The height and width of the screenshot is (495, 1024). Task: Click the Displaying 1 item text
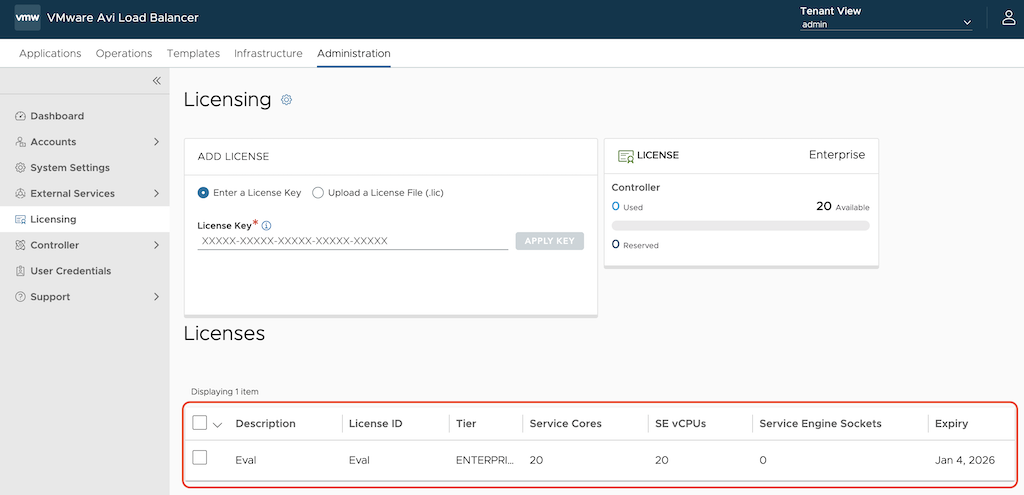(225, 392)
